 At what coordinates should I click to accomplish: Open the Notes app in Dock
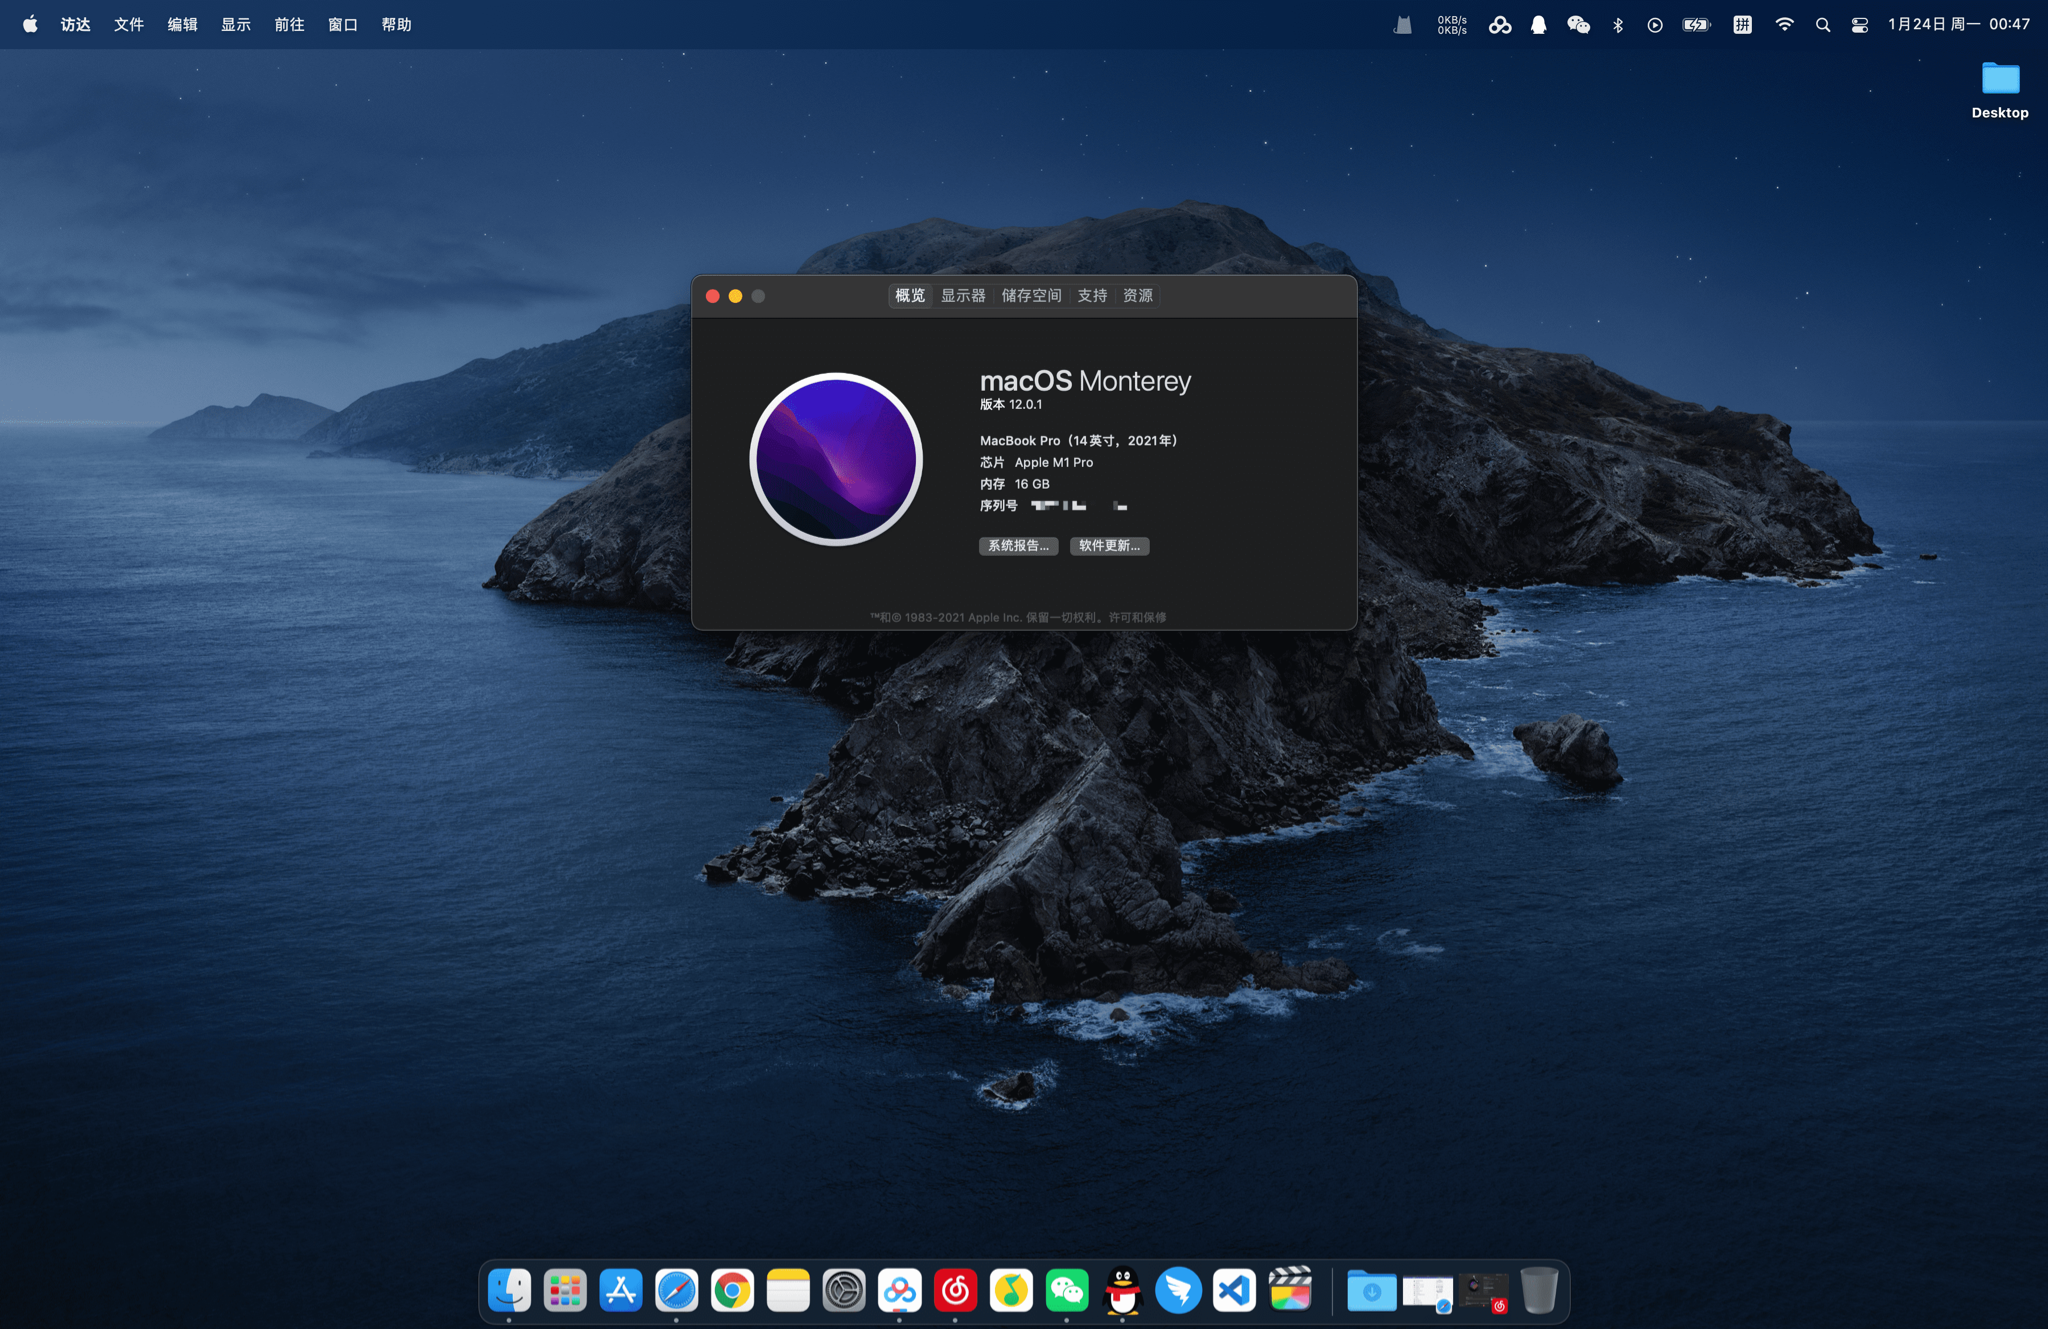pyautogui.click(x=788, y=1290)
